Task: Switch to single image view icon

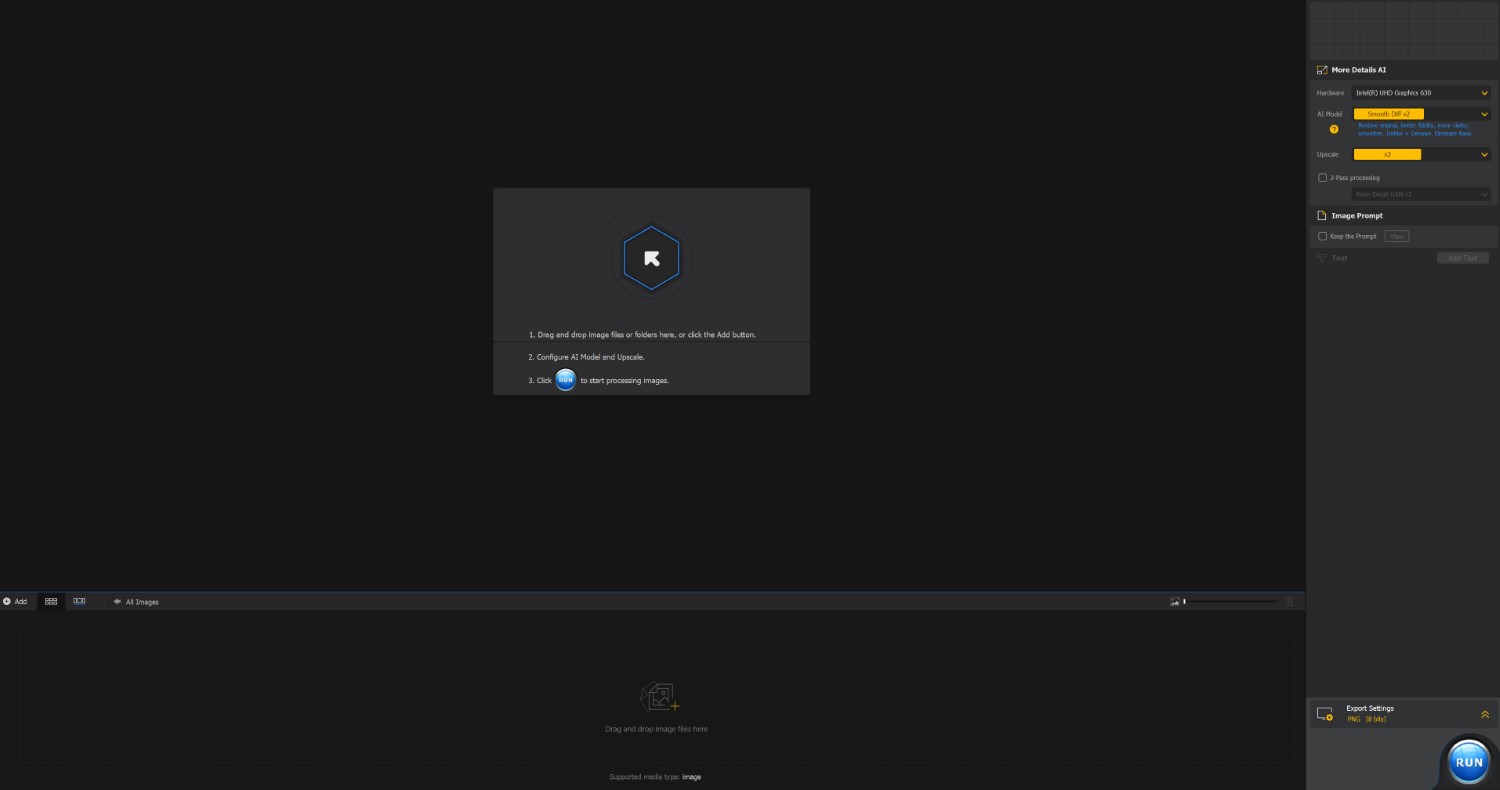Action: [79, 601]
